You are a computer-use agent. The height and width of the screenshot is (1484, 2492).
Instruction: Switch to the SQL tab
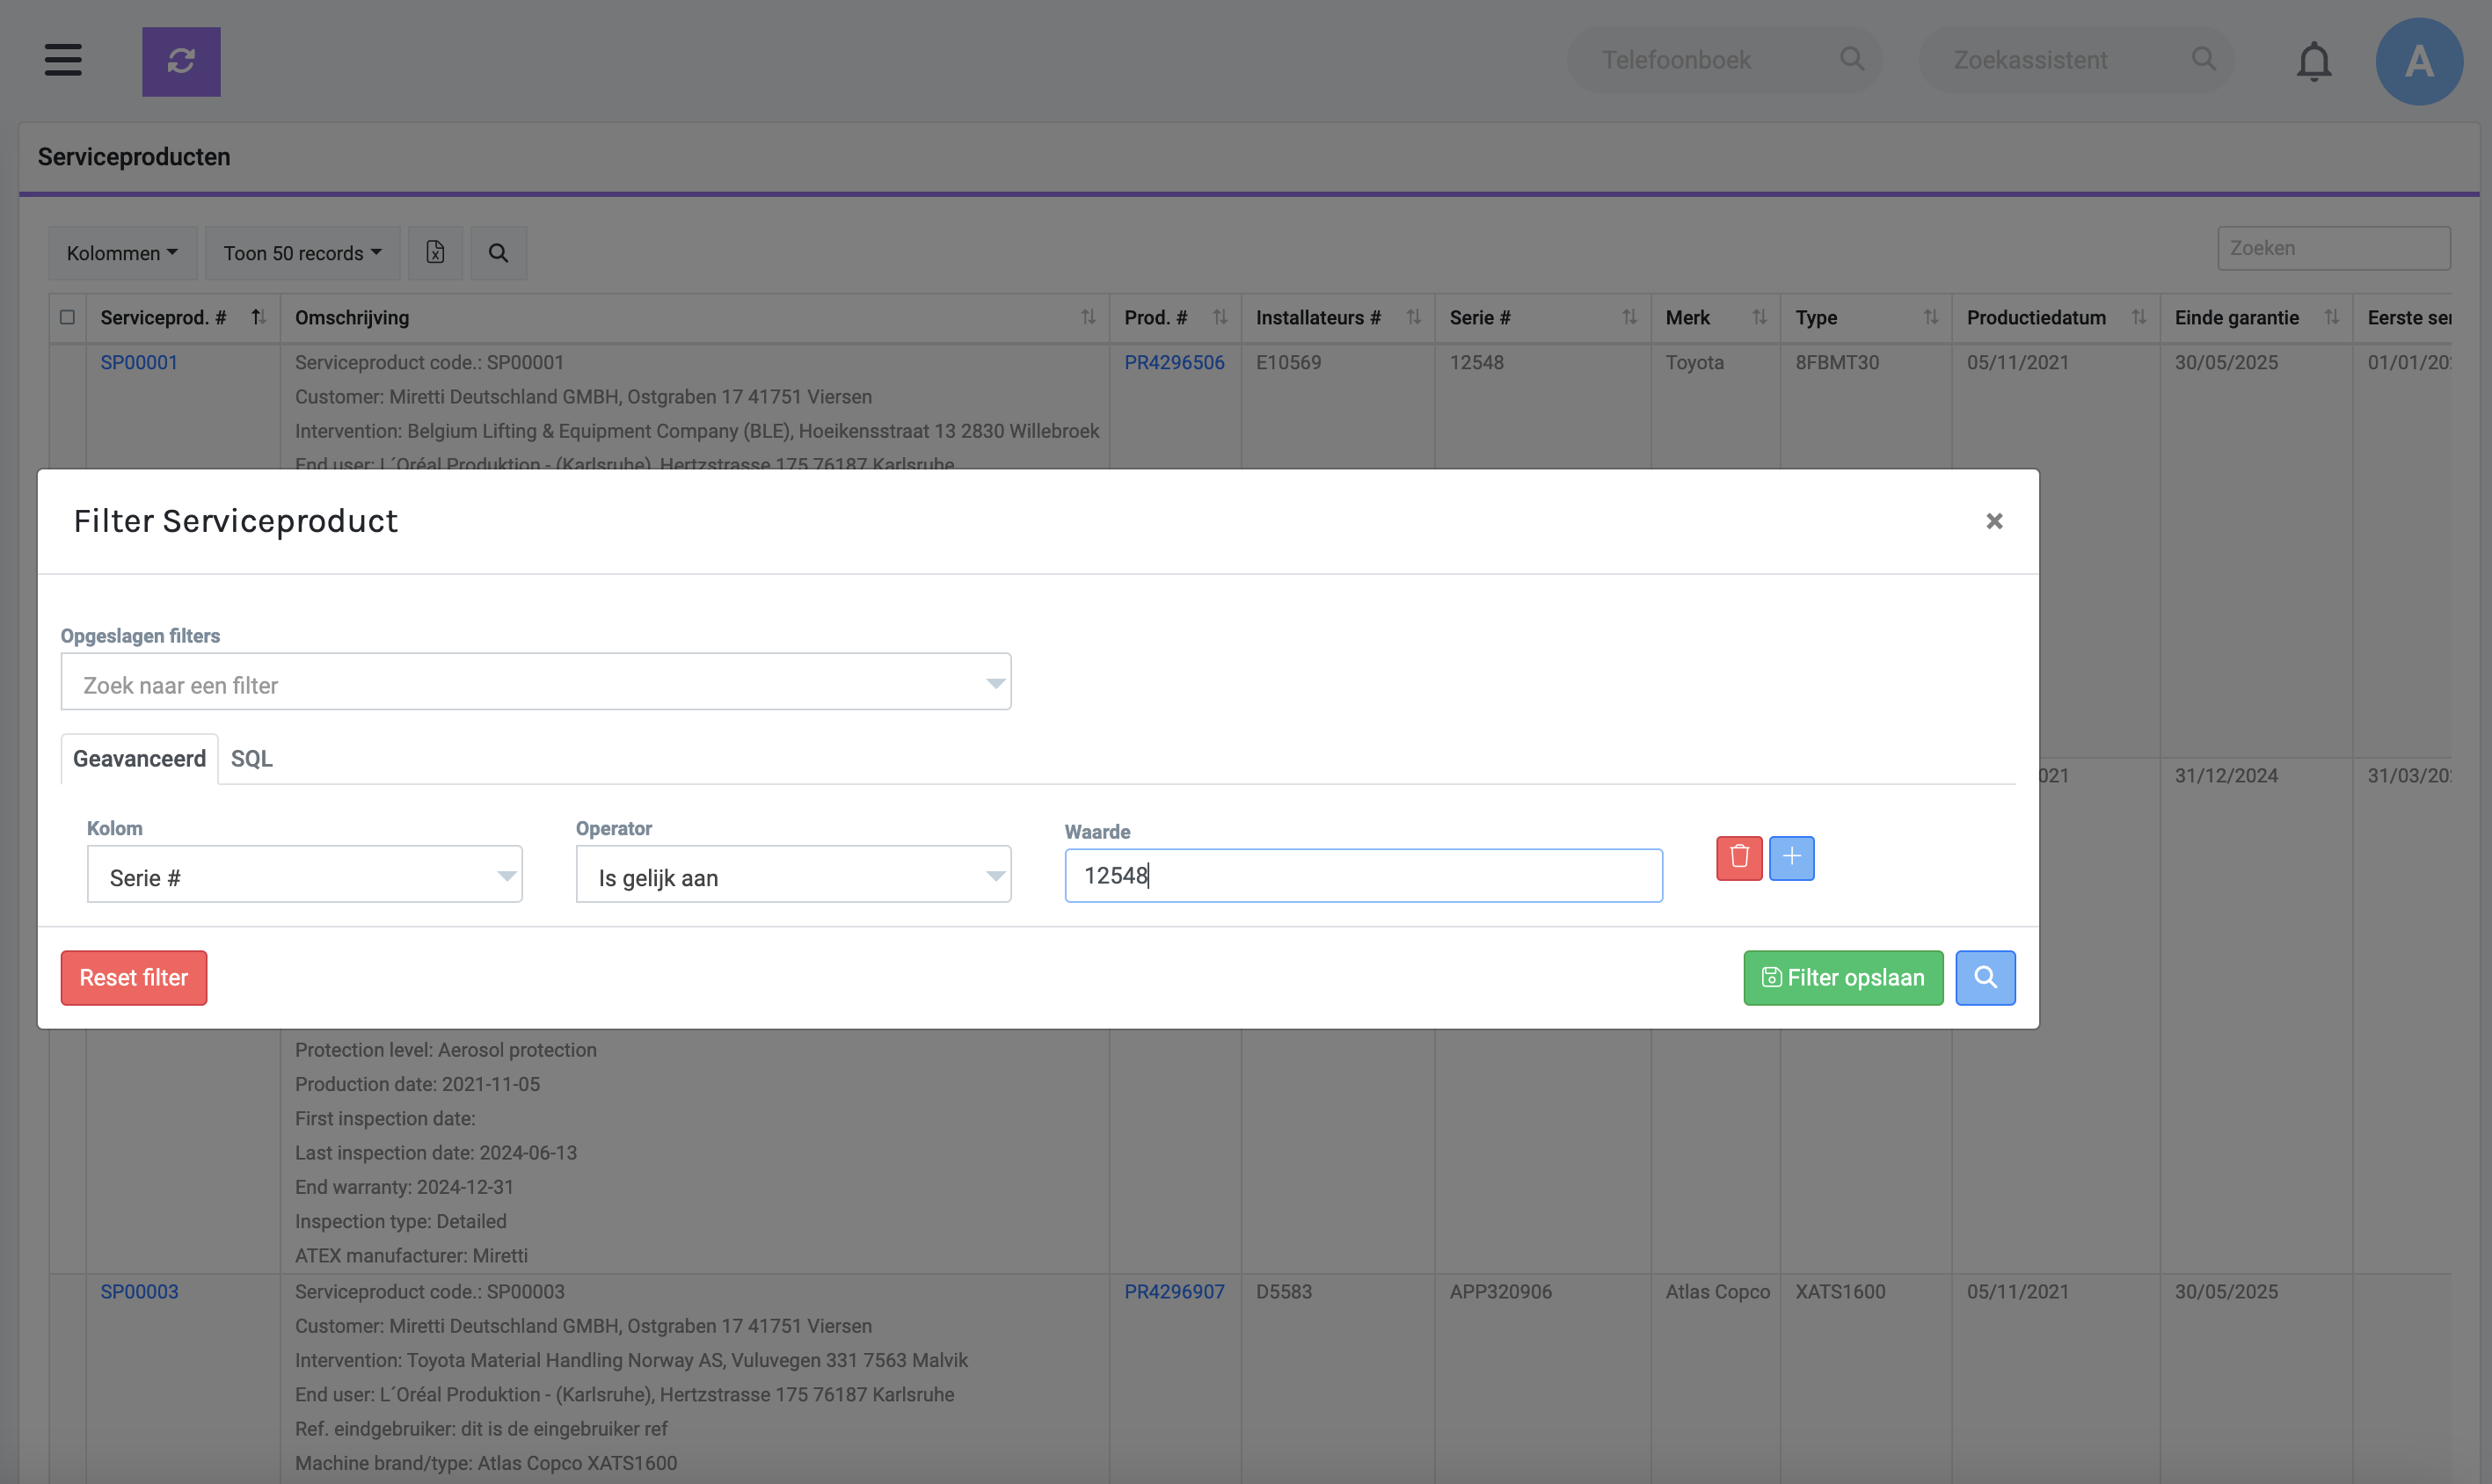[x=251, y=759]
